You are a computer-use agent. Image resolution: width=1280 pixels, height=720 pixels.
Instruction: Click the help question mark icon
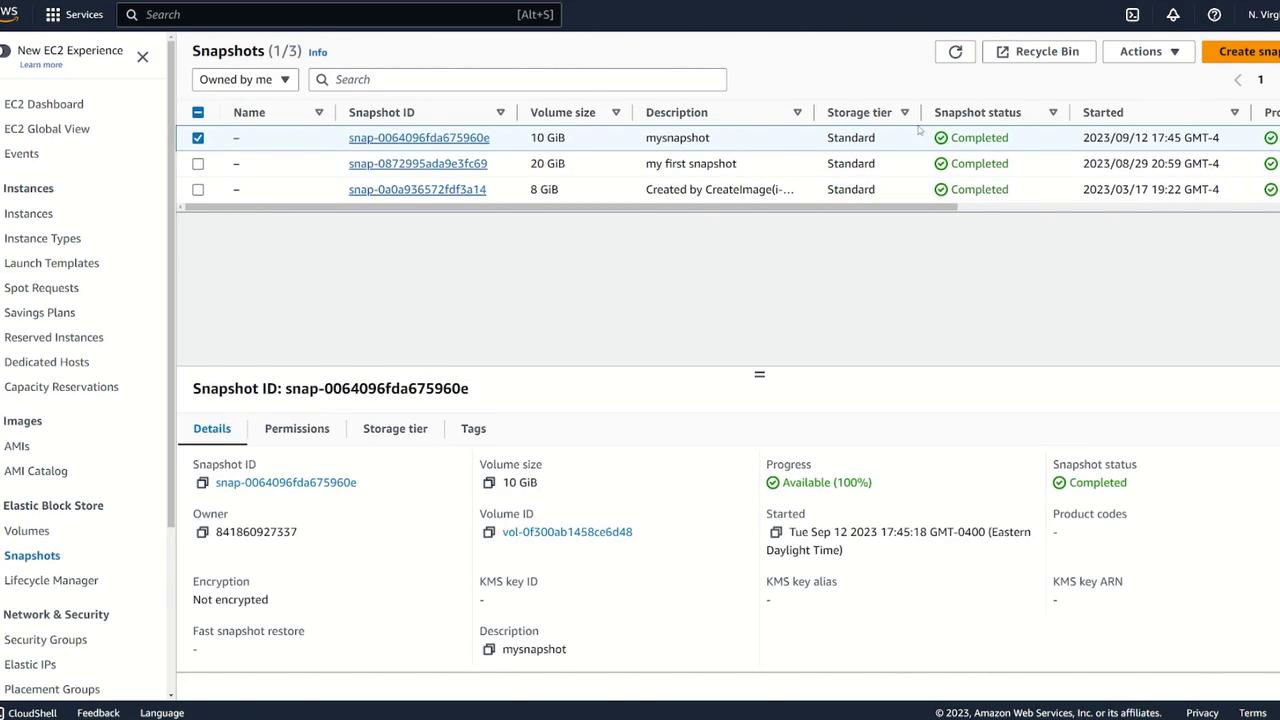tap(1214, 15)
